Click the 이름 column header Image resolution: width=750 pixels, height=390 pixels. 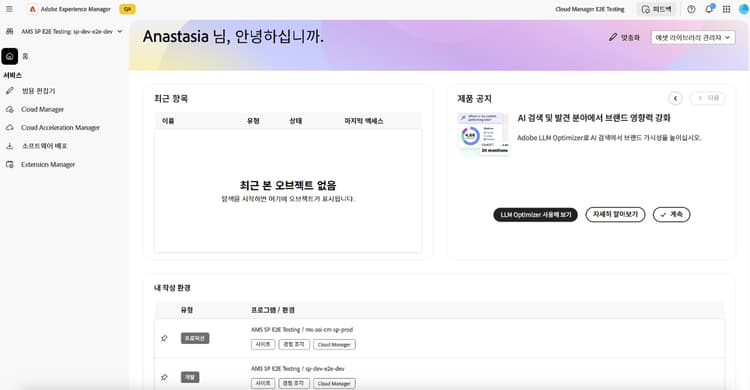(168, 121)
